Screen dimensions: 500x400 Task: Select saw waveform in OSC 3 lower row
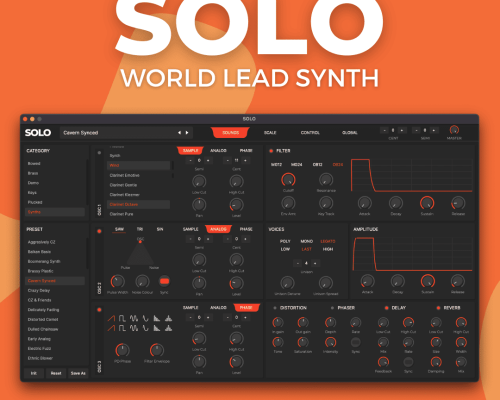pyautogui.click(x=111, y=328)
